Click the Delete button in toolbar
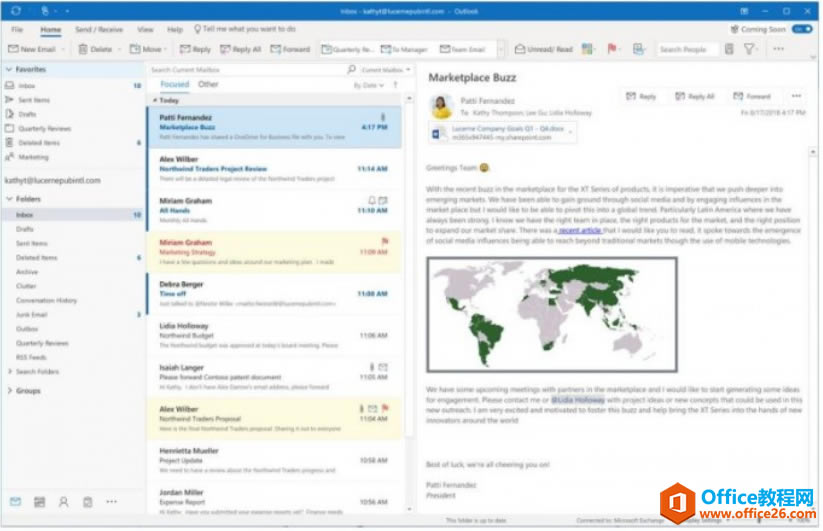Viewport: 823px width, 531px height. pos(95,49)
